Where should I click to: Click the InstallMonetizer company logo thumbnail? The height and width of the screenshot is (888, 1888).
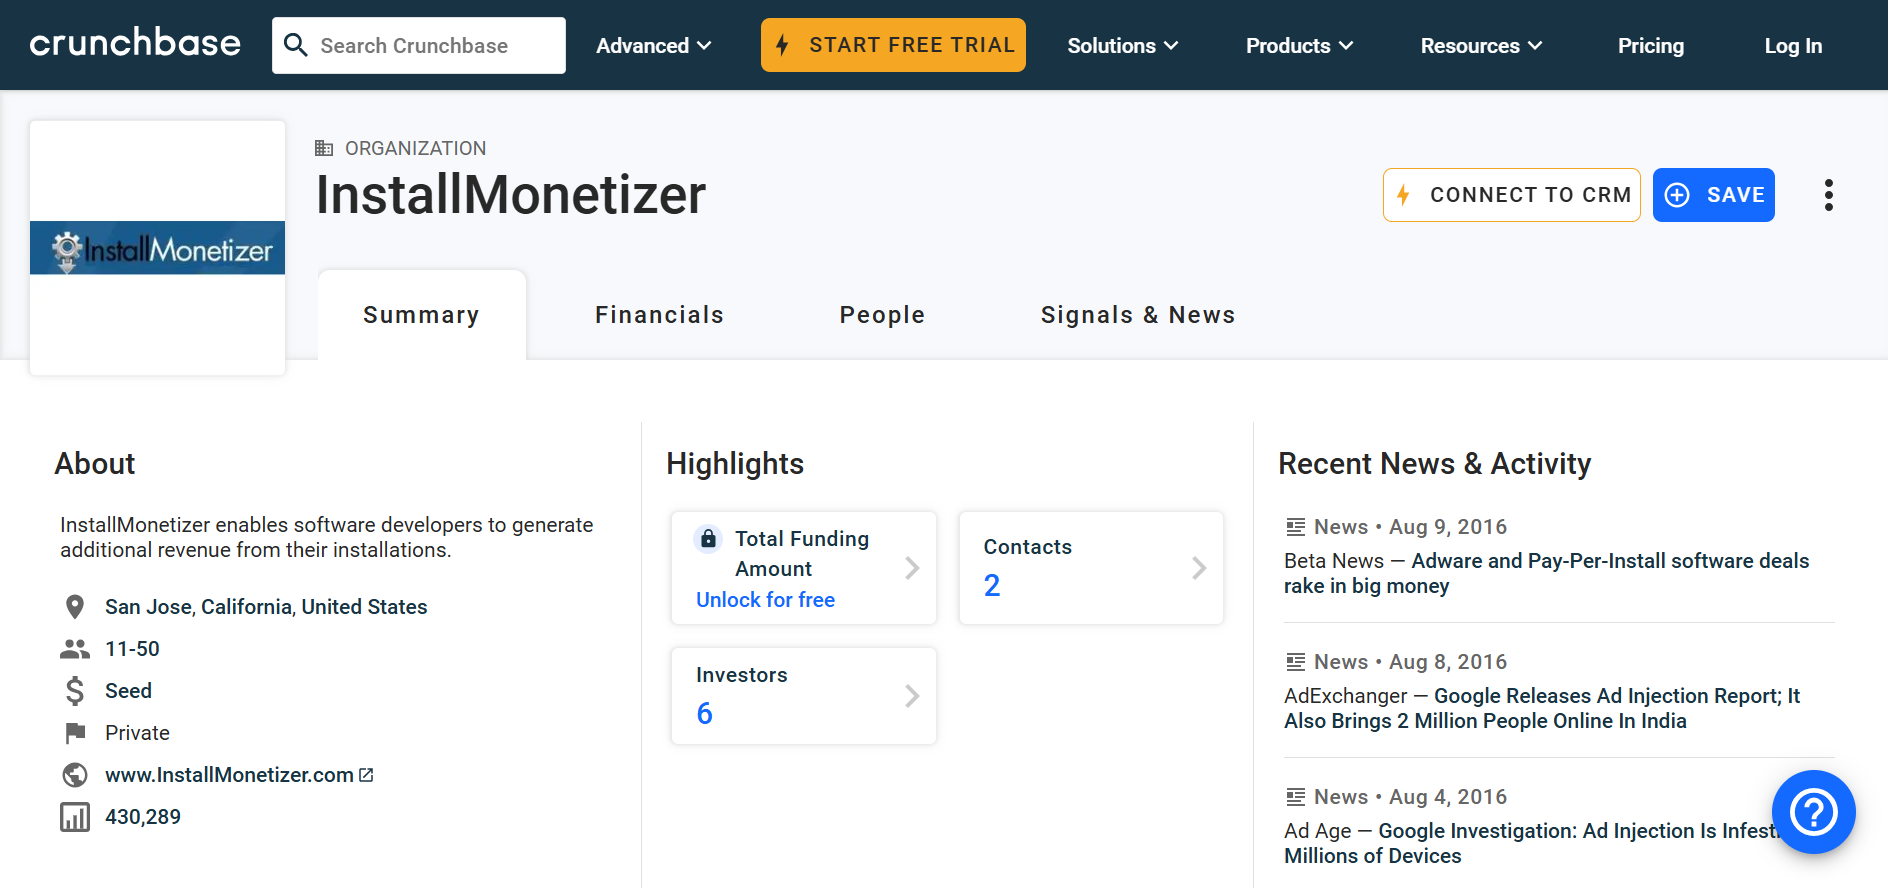point(158,248)
